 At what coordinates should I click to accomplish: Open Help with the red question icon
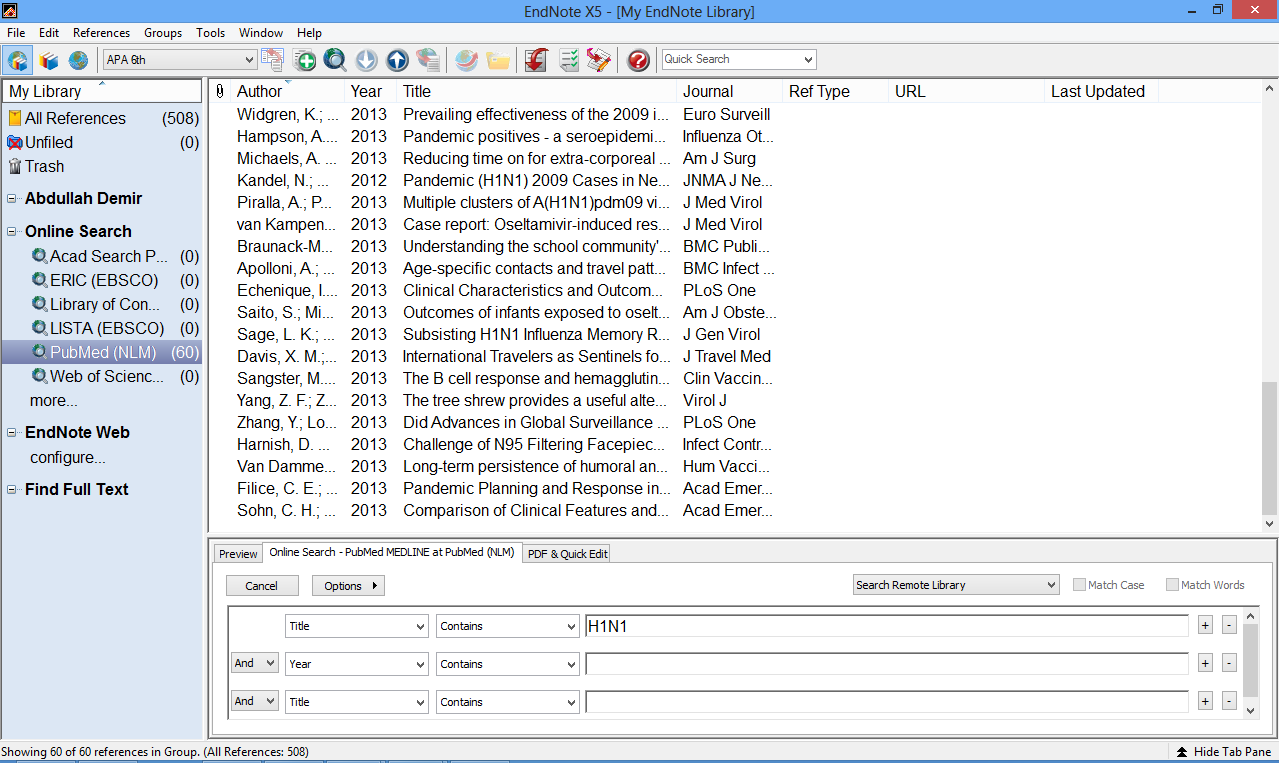pyautogui.click(x=638, y=60)
